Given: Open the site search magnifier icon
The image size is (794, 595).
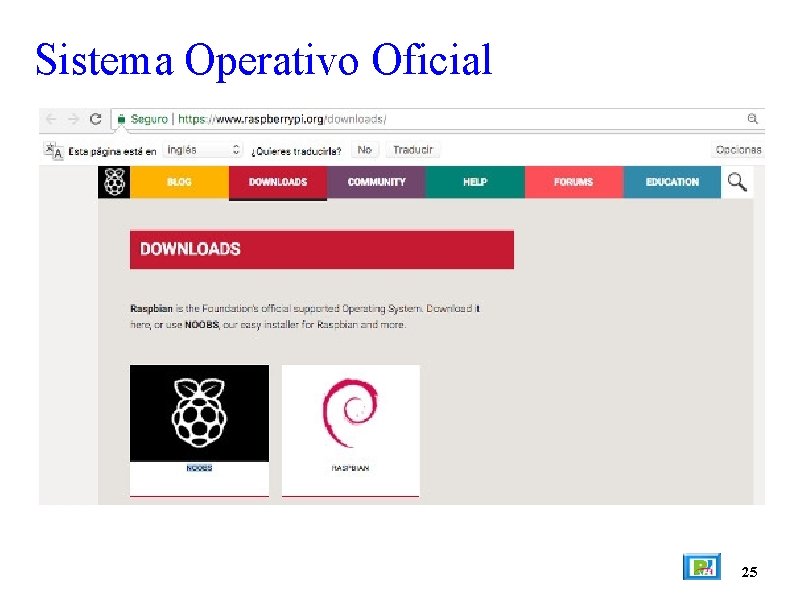Looking at the screenshot, I should pyautogui.click(x=737, y=182).
